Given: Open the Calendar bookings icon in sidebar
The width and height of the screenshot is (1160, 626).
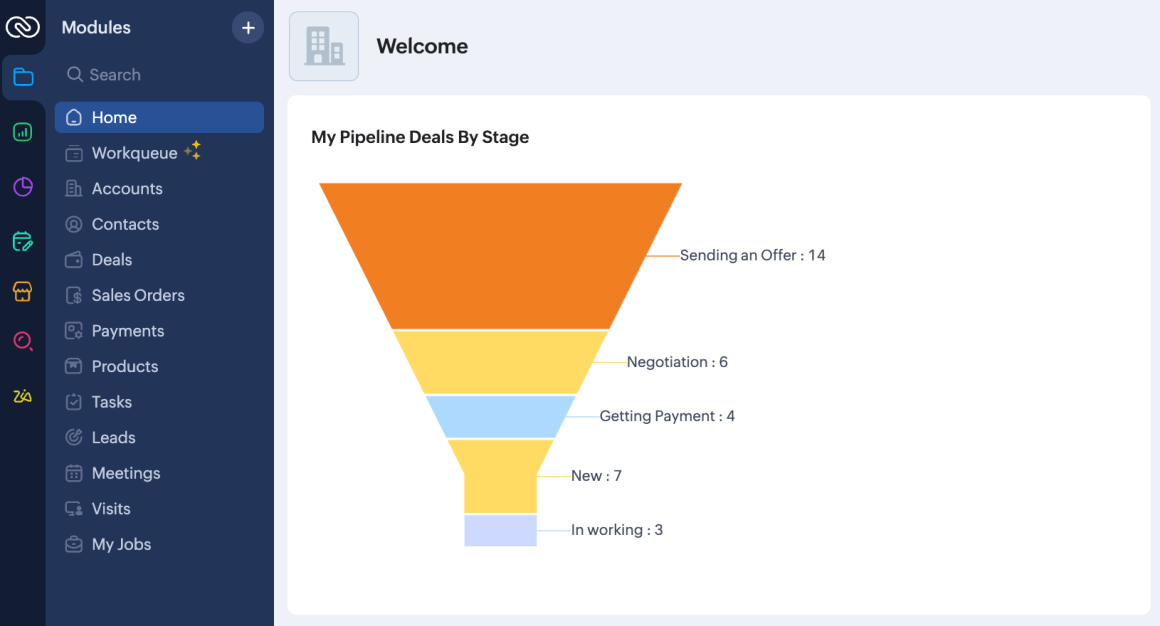Looking at the screenshot, I should pyautogui.click(x=22, y=241).
